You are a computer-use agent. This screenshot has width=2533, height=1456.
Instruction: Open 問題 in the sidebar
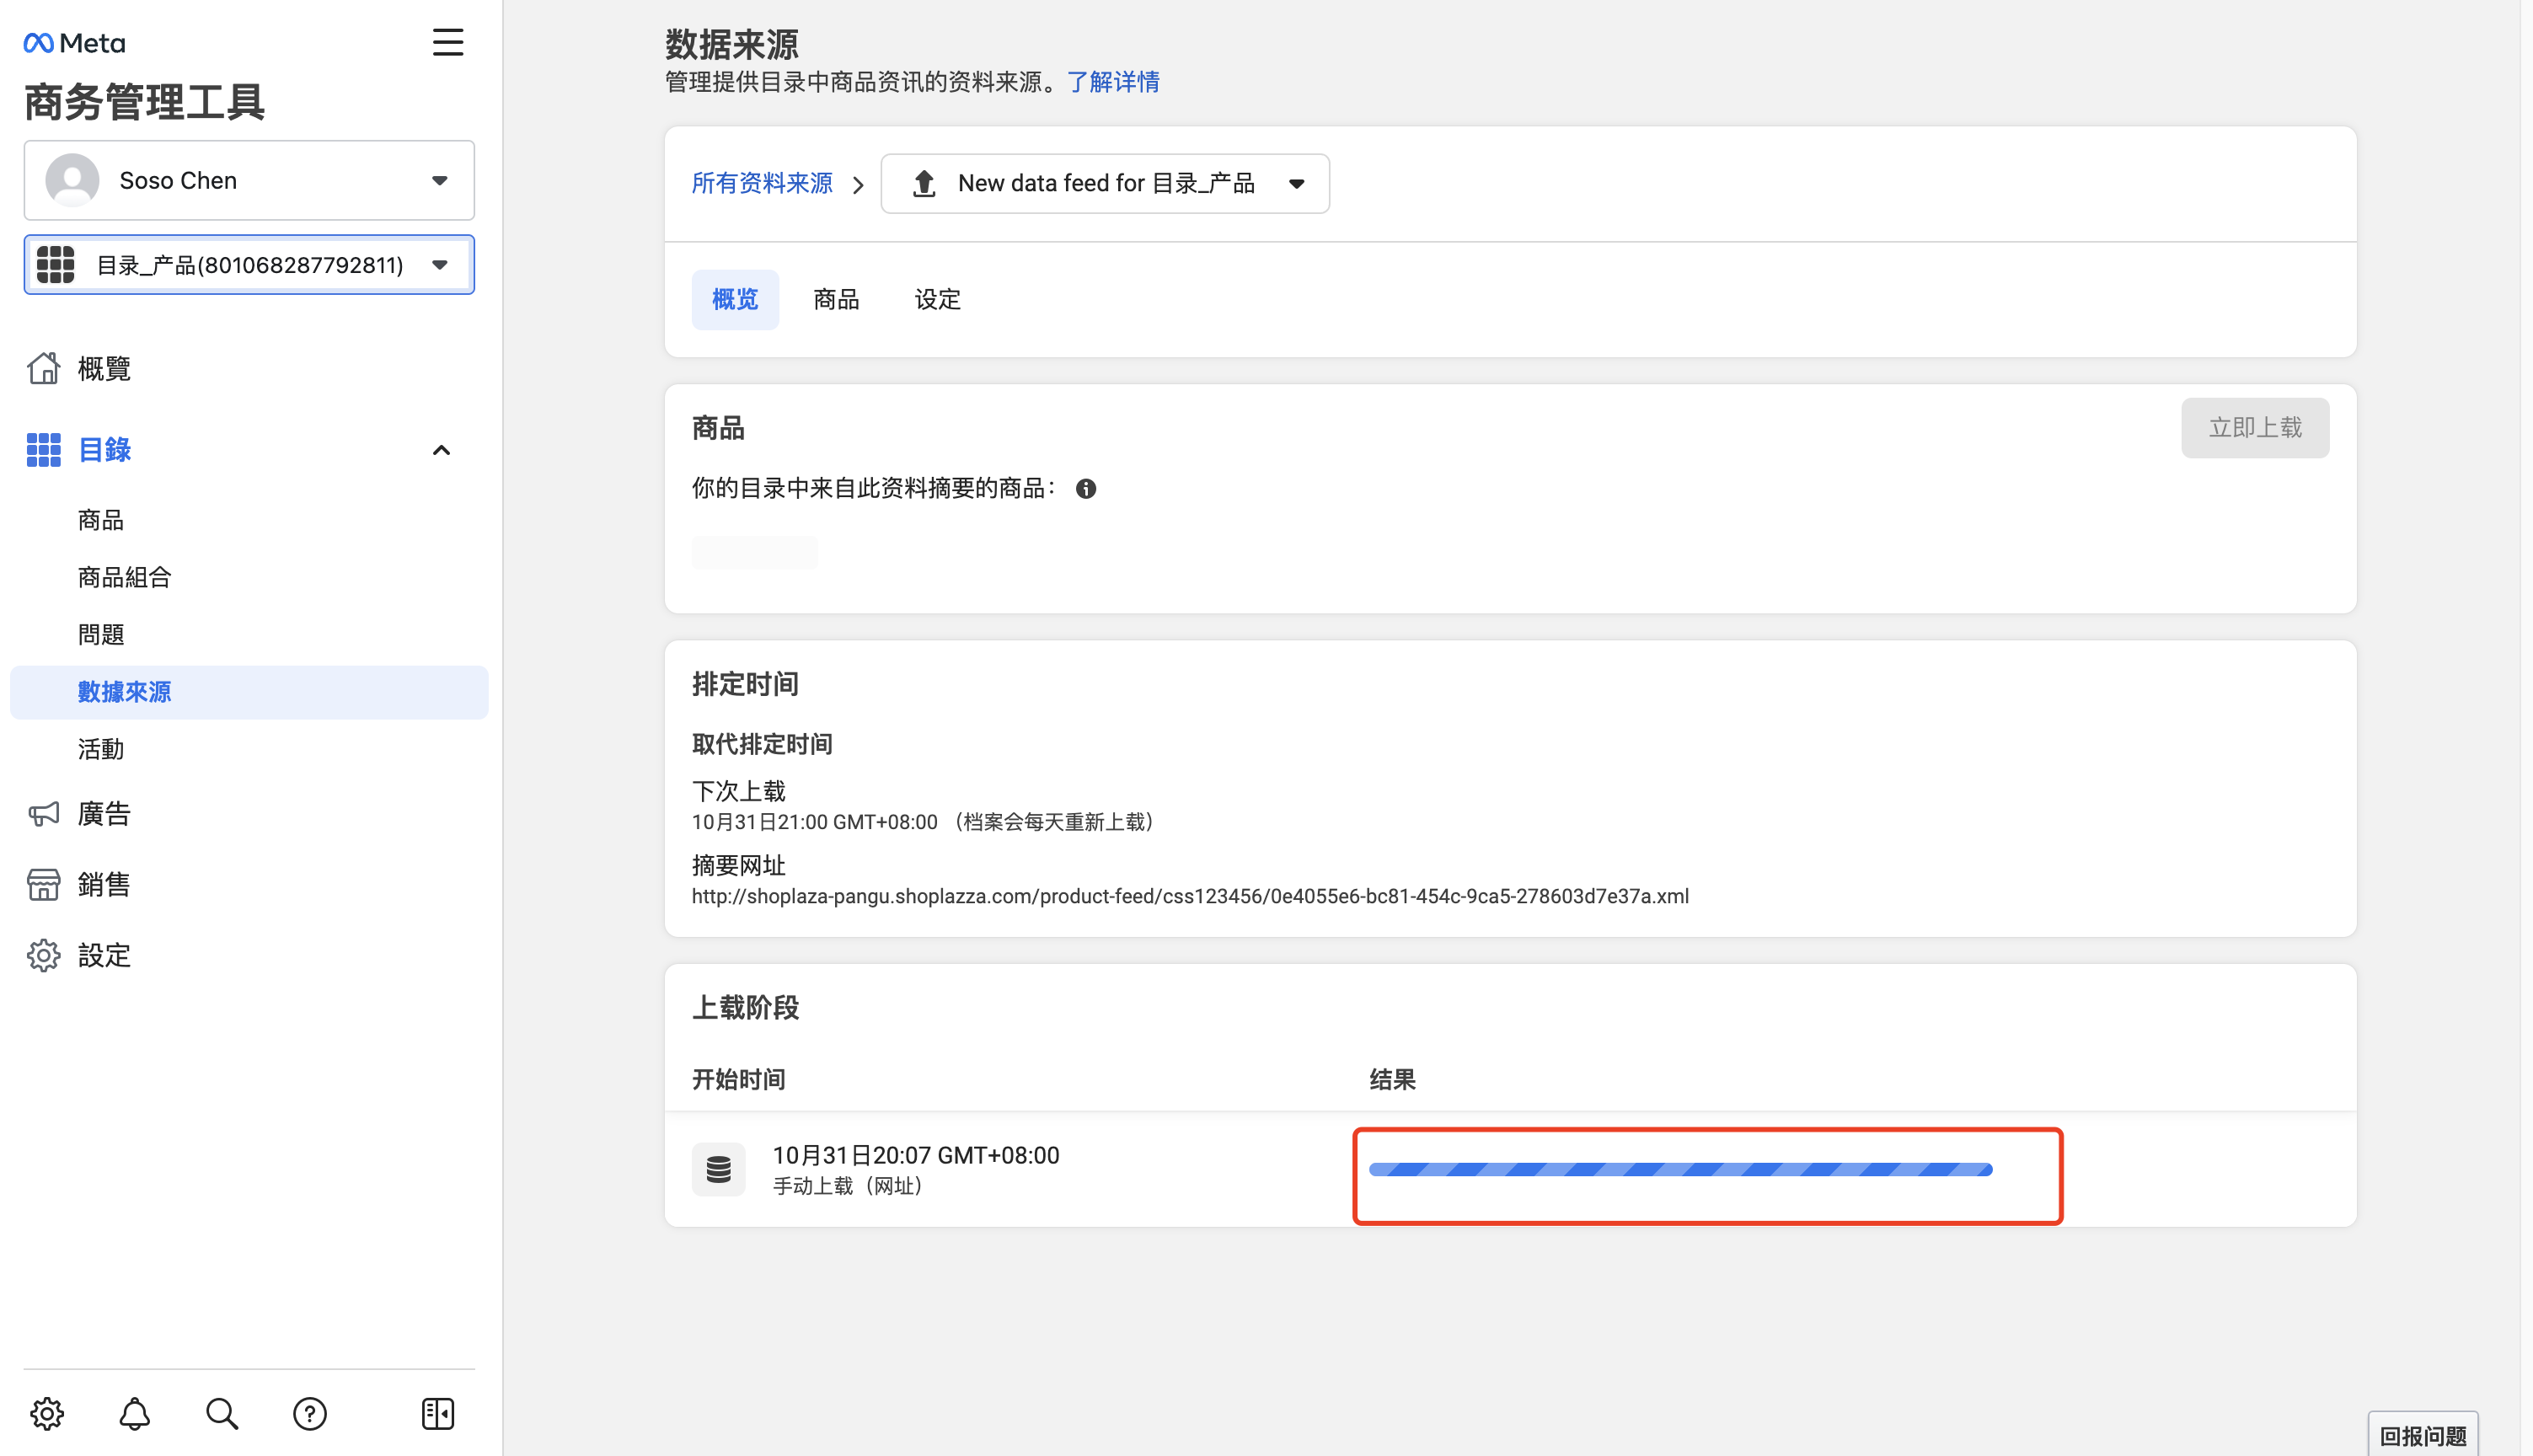(101, 634)
